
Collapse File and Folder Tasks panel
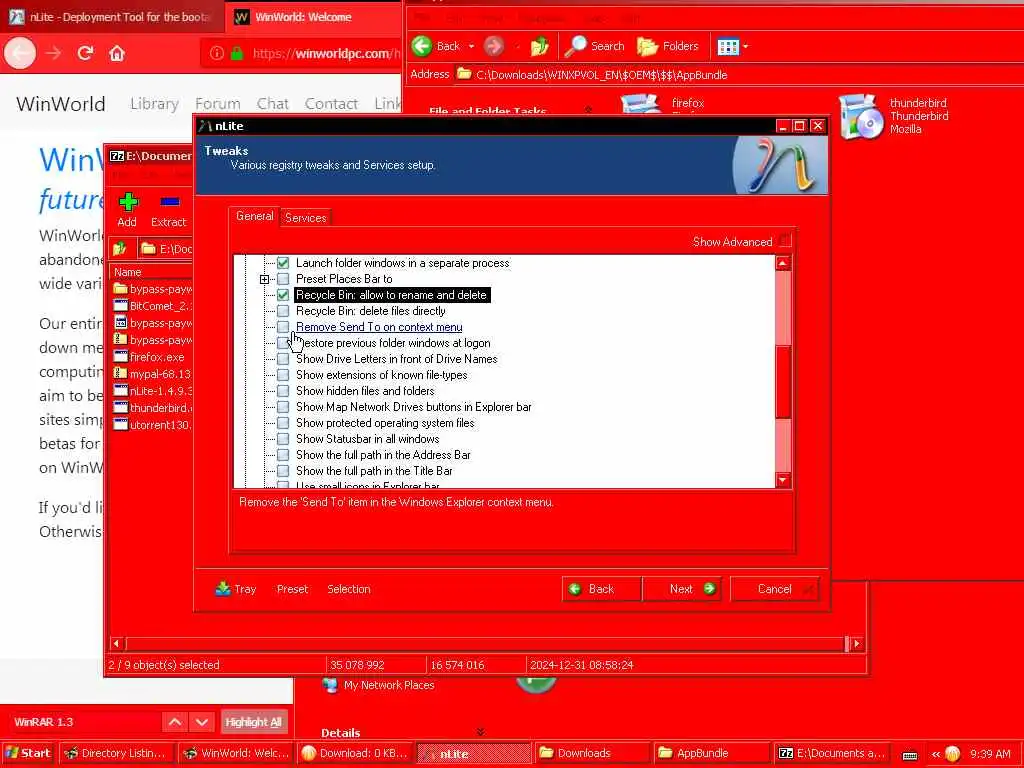588,110
